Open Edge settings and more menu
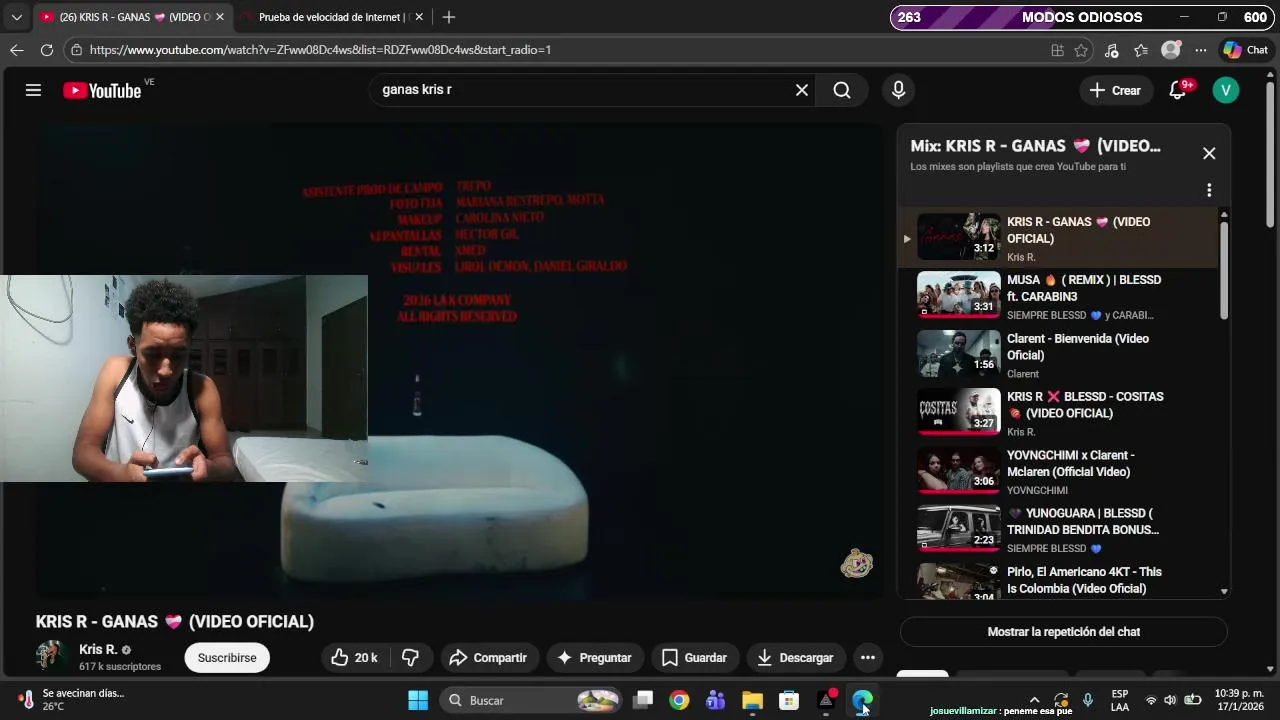1280x720 pixels. pos(1201,50)
